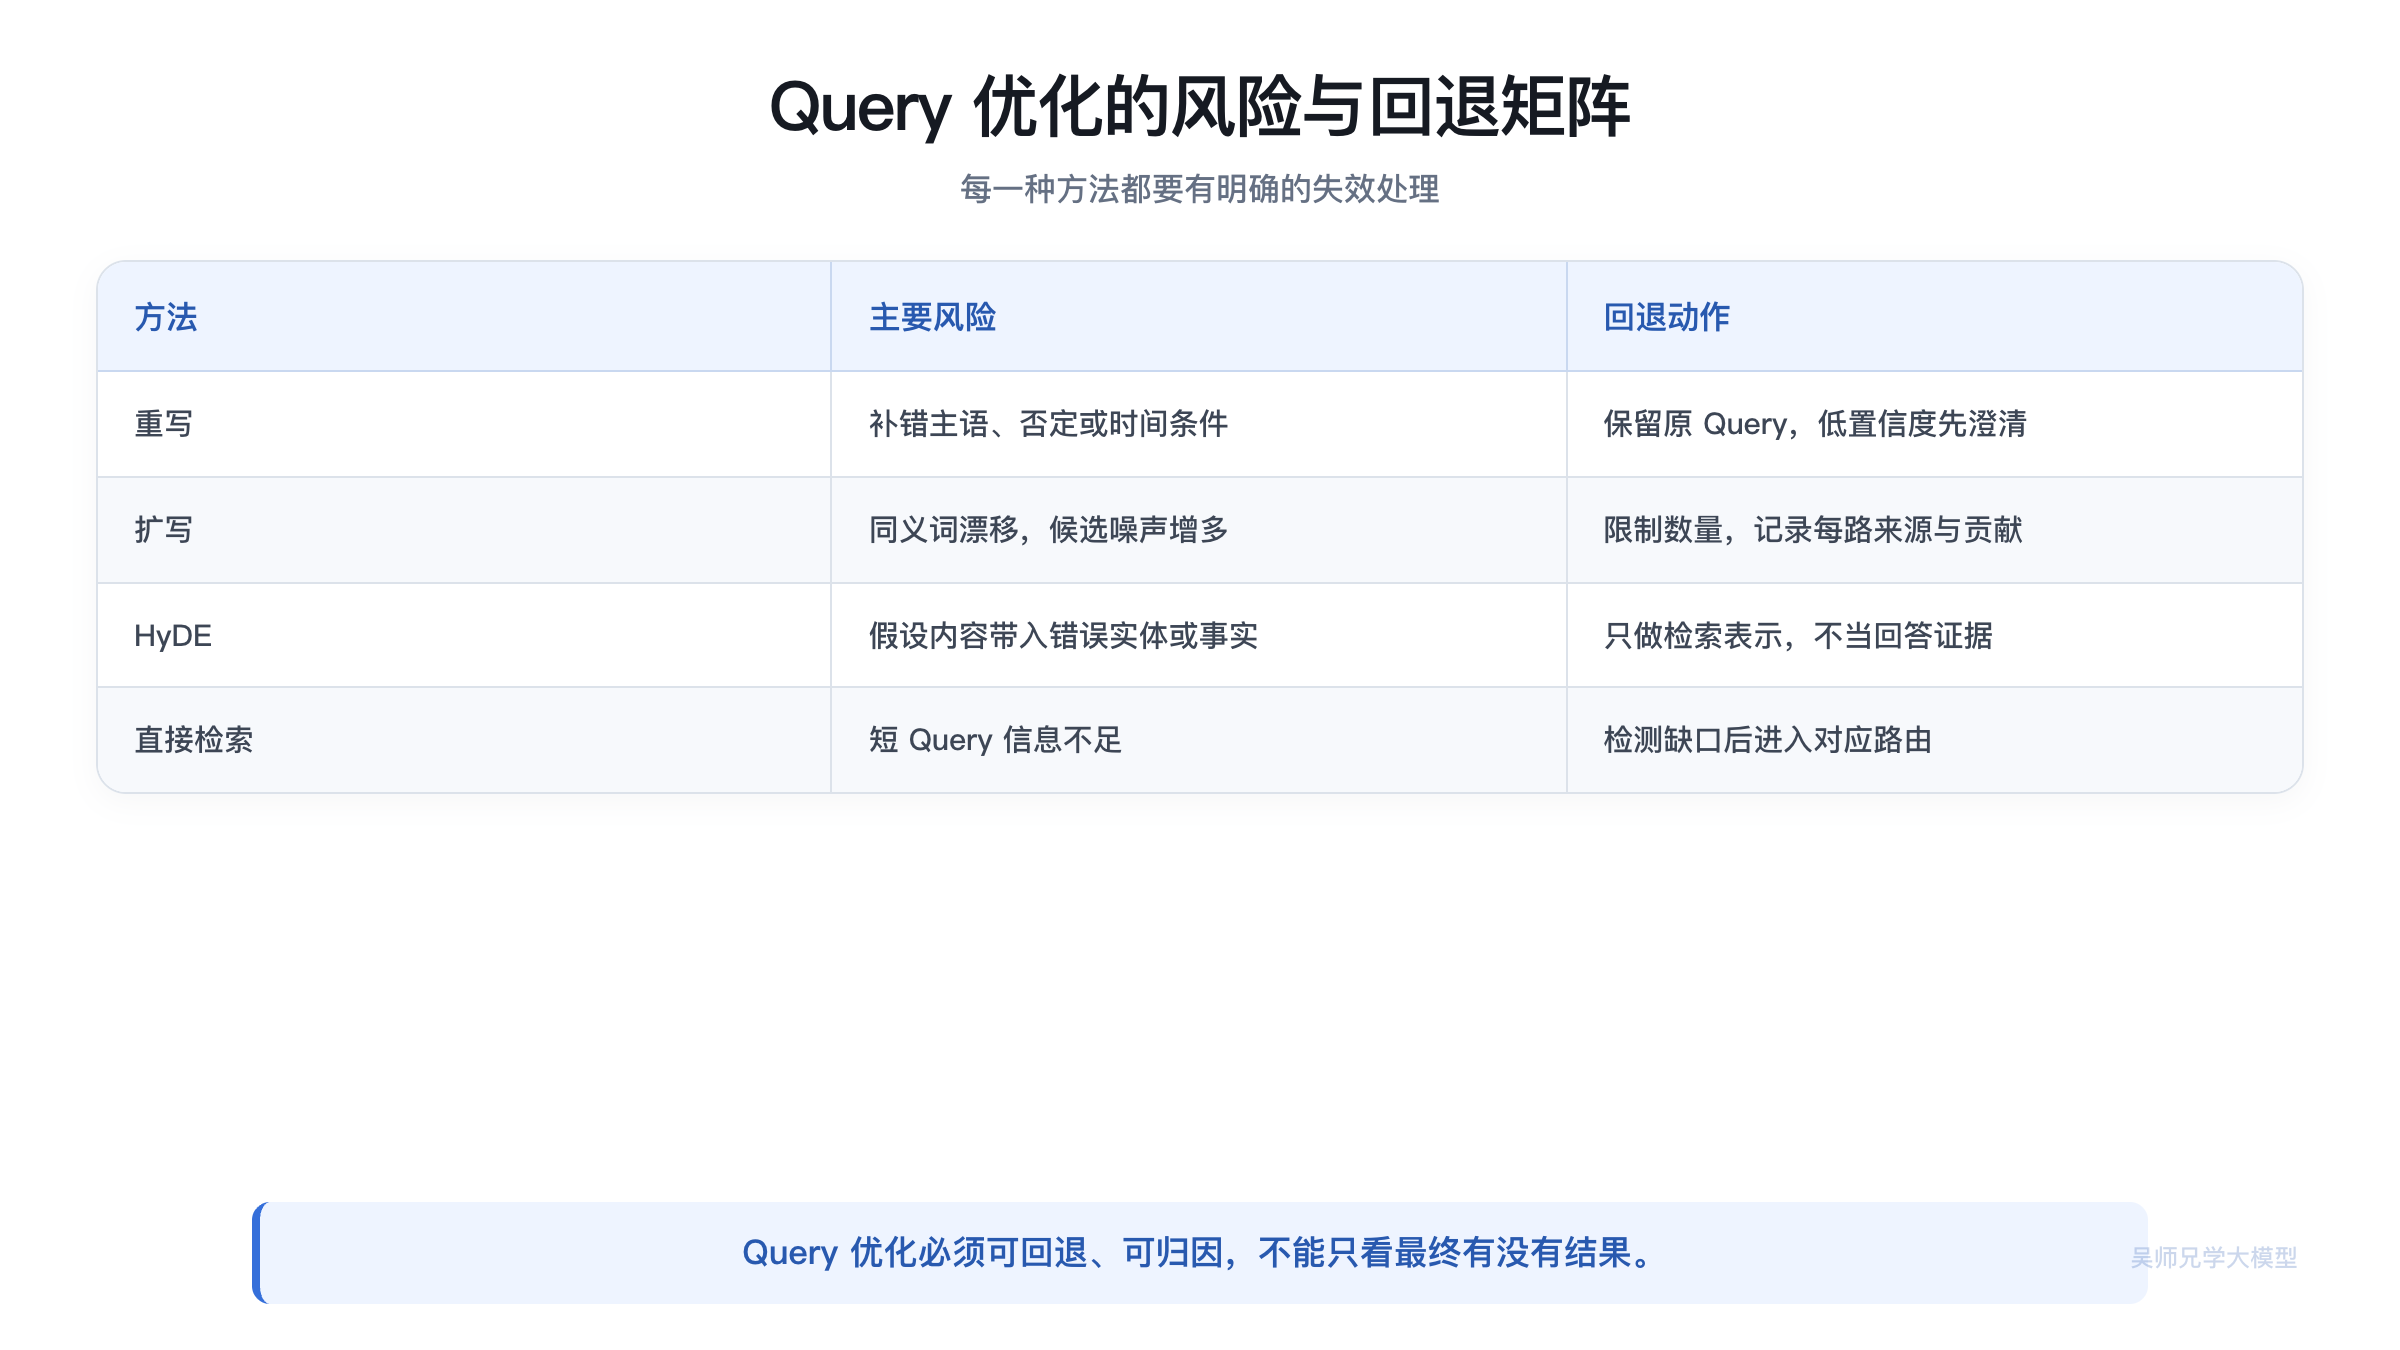Viewport: 2400px width, 1350px height.
Task: Click the summary 'Query 优化必须可回退、可归因' callout
Action: click(1200, 1252)
